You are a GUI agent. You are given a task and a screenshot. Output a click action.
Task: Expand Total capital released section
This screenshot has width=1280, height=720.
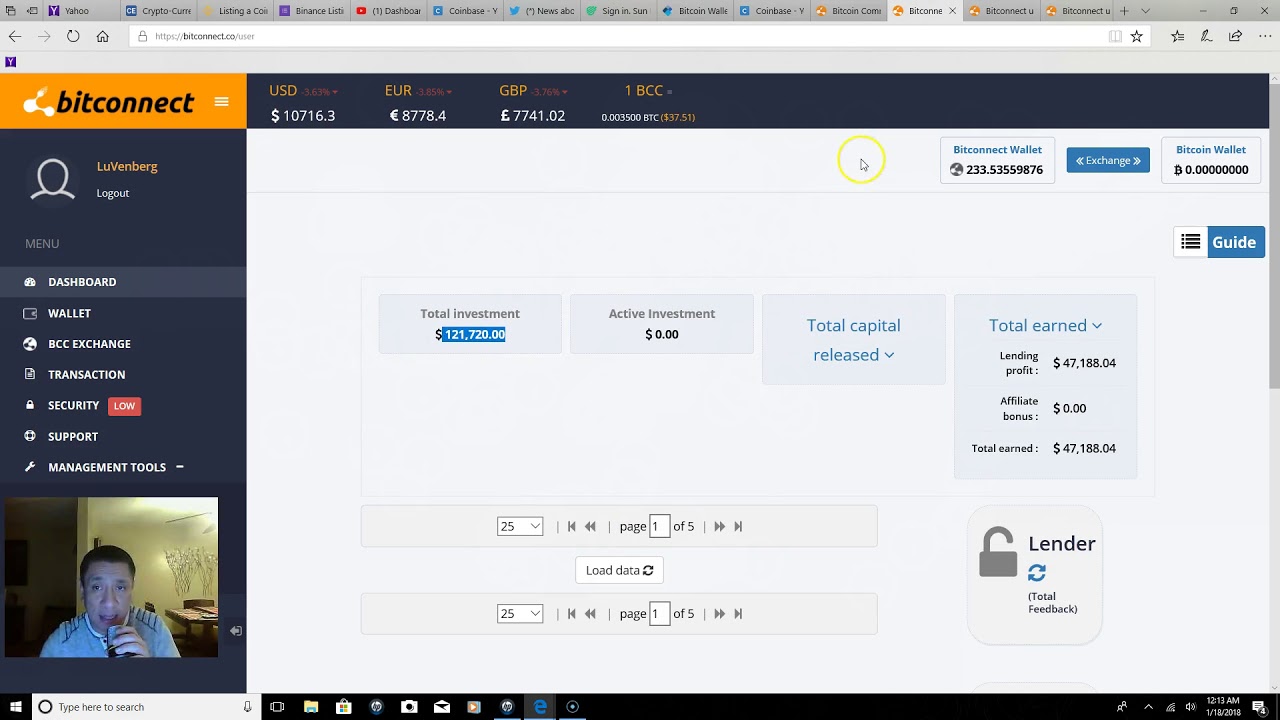pos(854,340)
